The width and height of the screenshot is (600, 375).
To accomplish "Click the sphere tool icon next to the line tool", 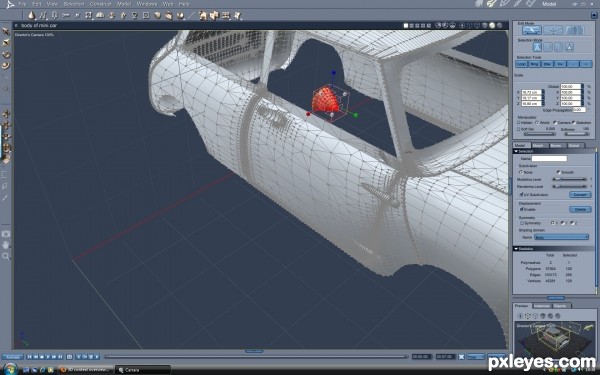I will [x=180, y=15].
